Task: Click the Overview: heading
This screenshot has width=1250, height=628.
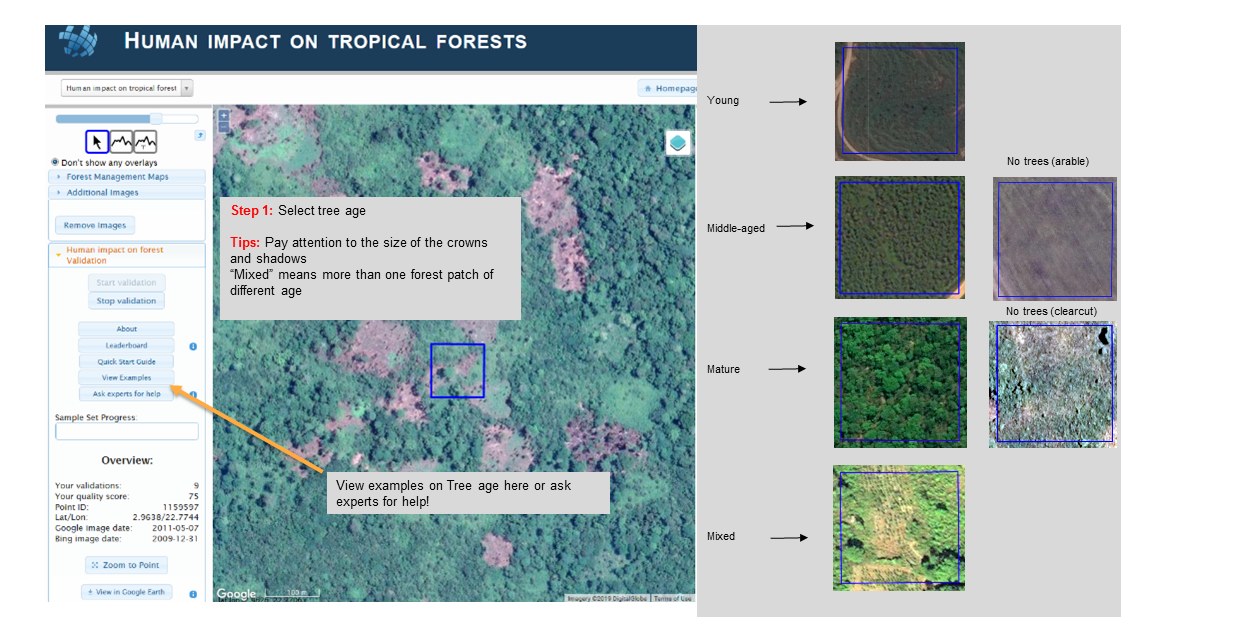Action: pos(127,461)
